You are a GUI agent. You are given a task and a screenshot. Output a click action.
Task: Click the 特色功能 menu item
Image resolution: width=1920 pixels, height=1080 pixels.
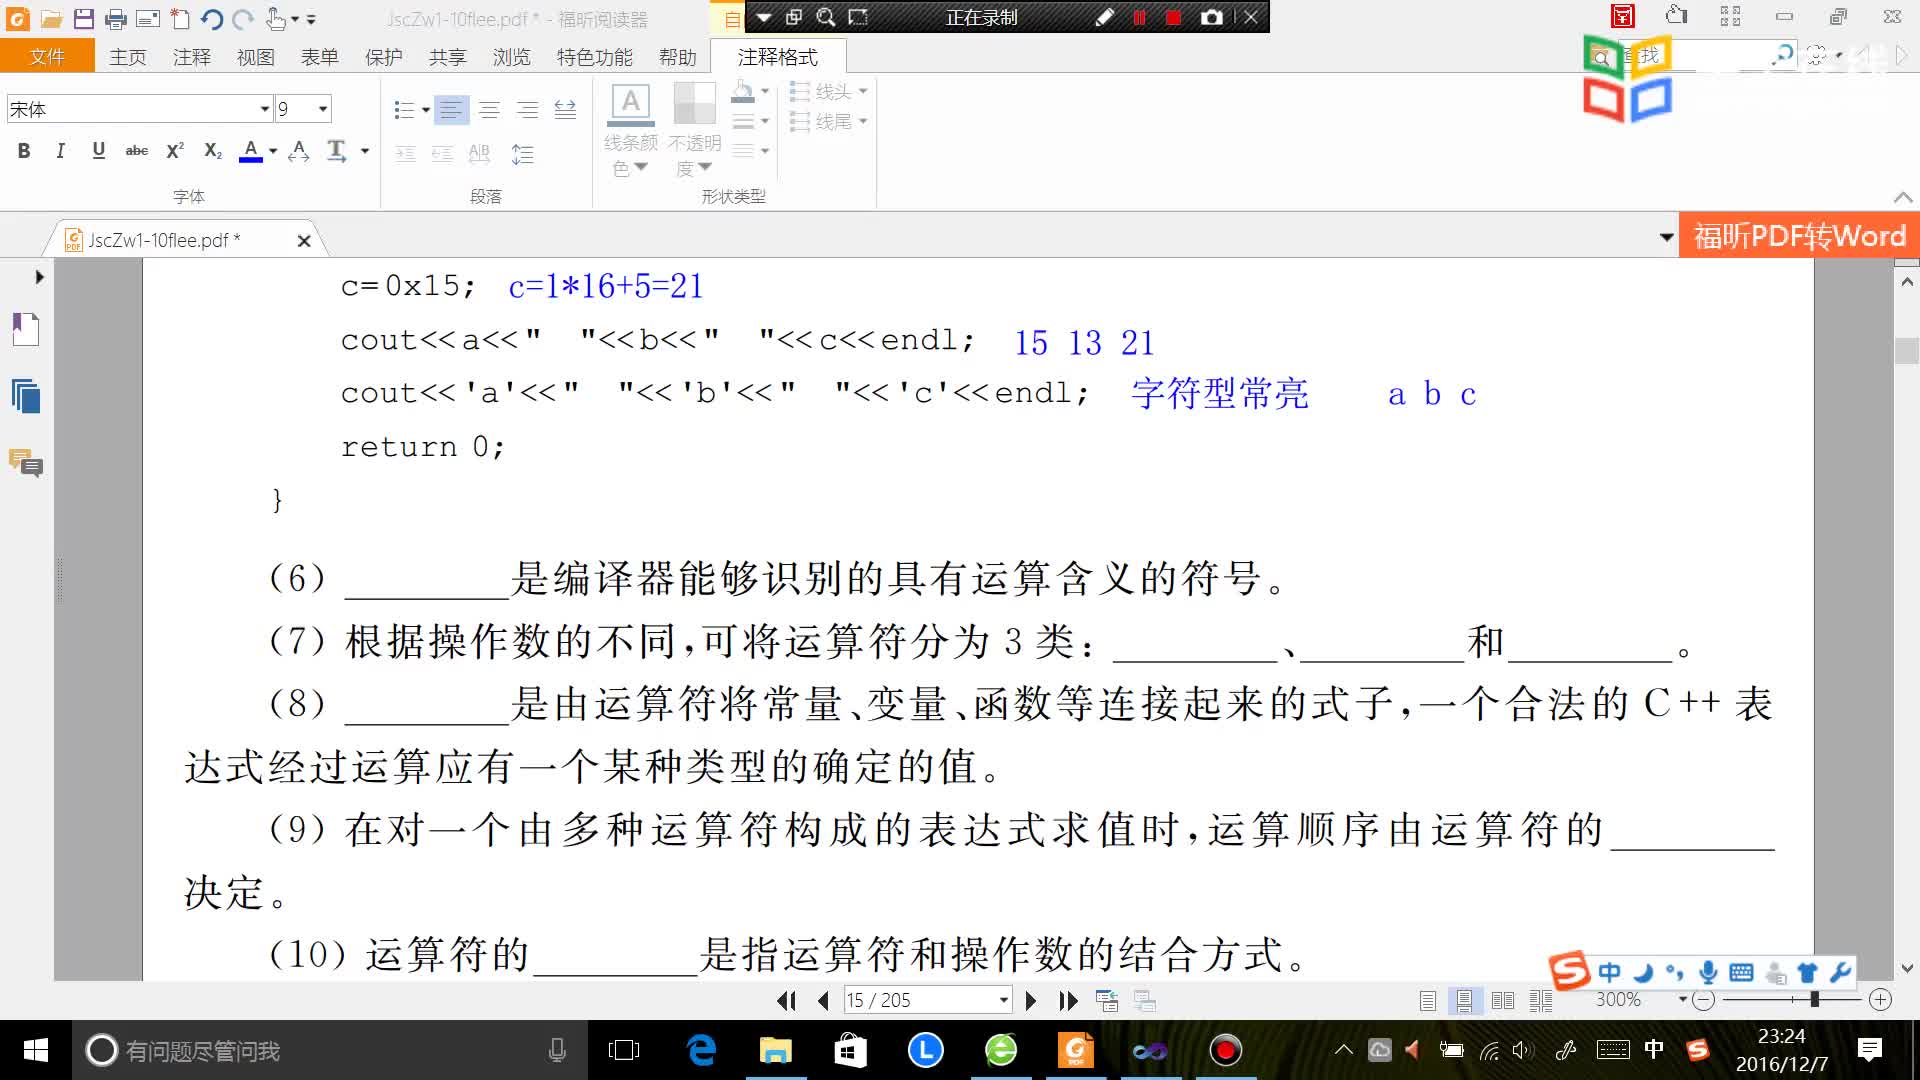point(593,57)
